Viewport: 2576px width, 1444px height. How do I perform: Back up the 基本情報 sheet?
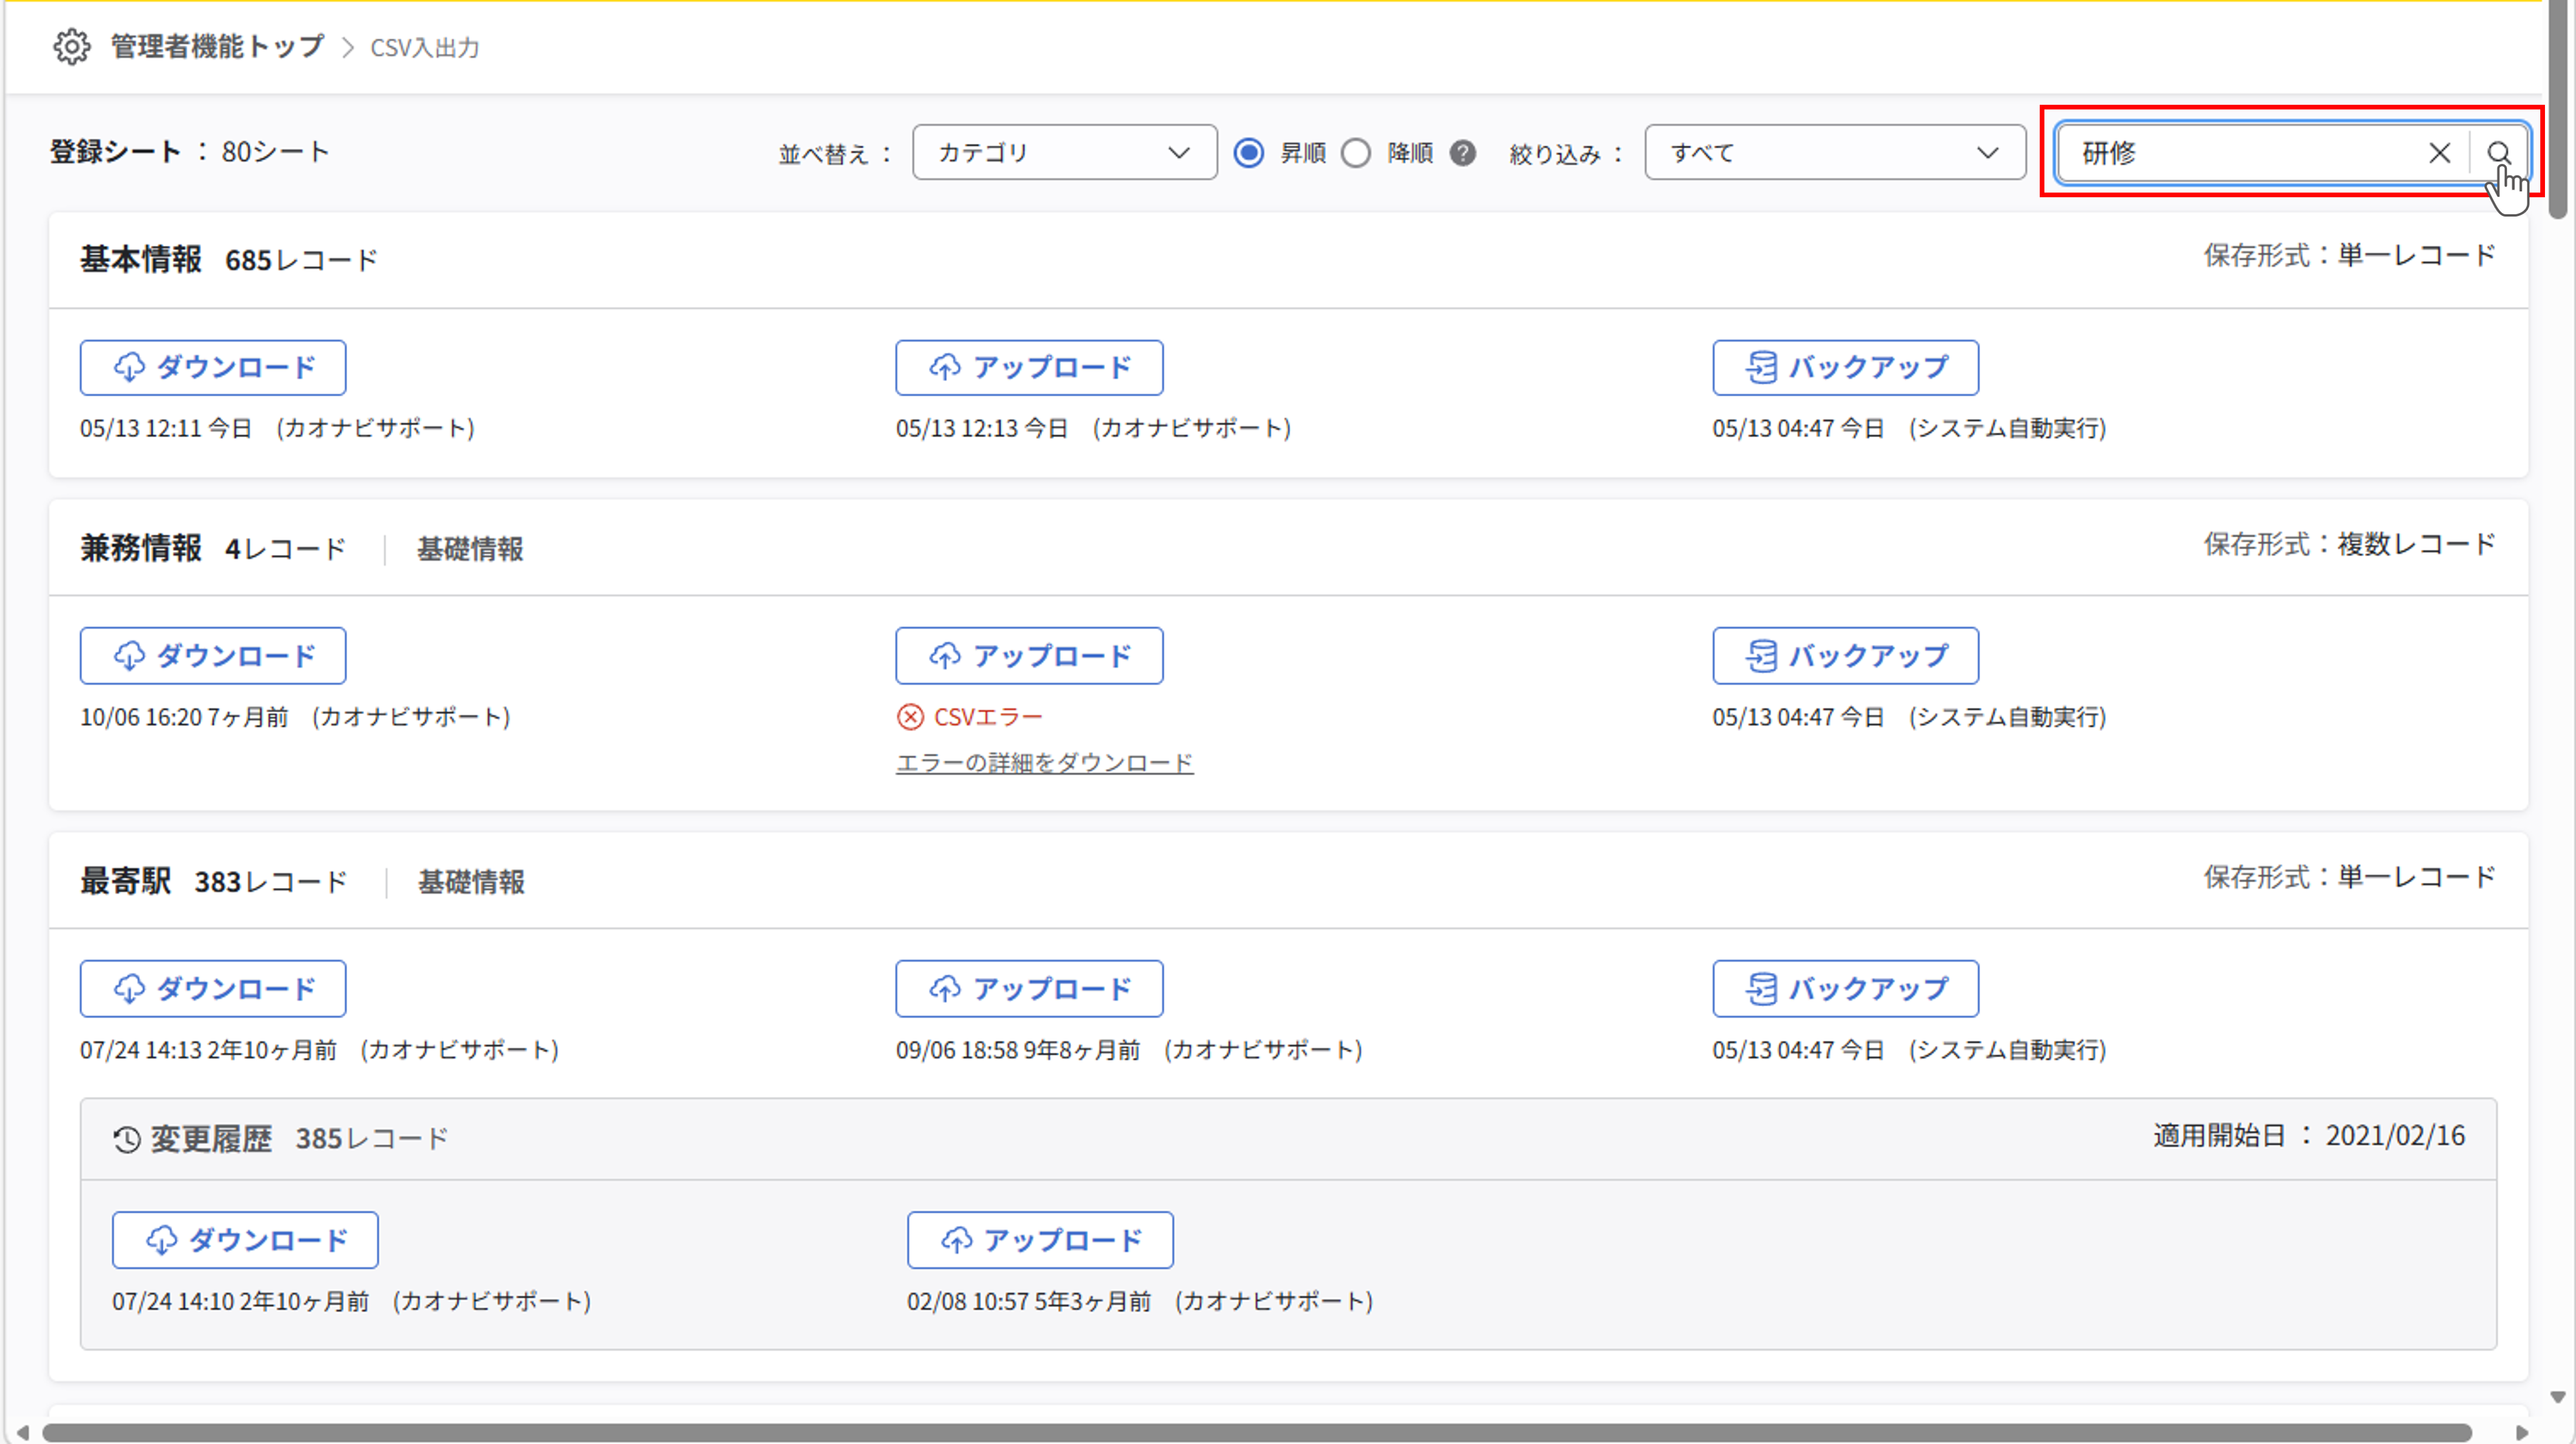click(x=1845, y=368)
